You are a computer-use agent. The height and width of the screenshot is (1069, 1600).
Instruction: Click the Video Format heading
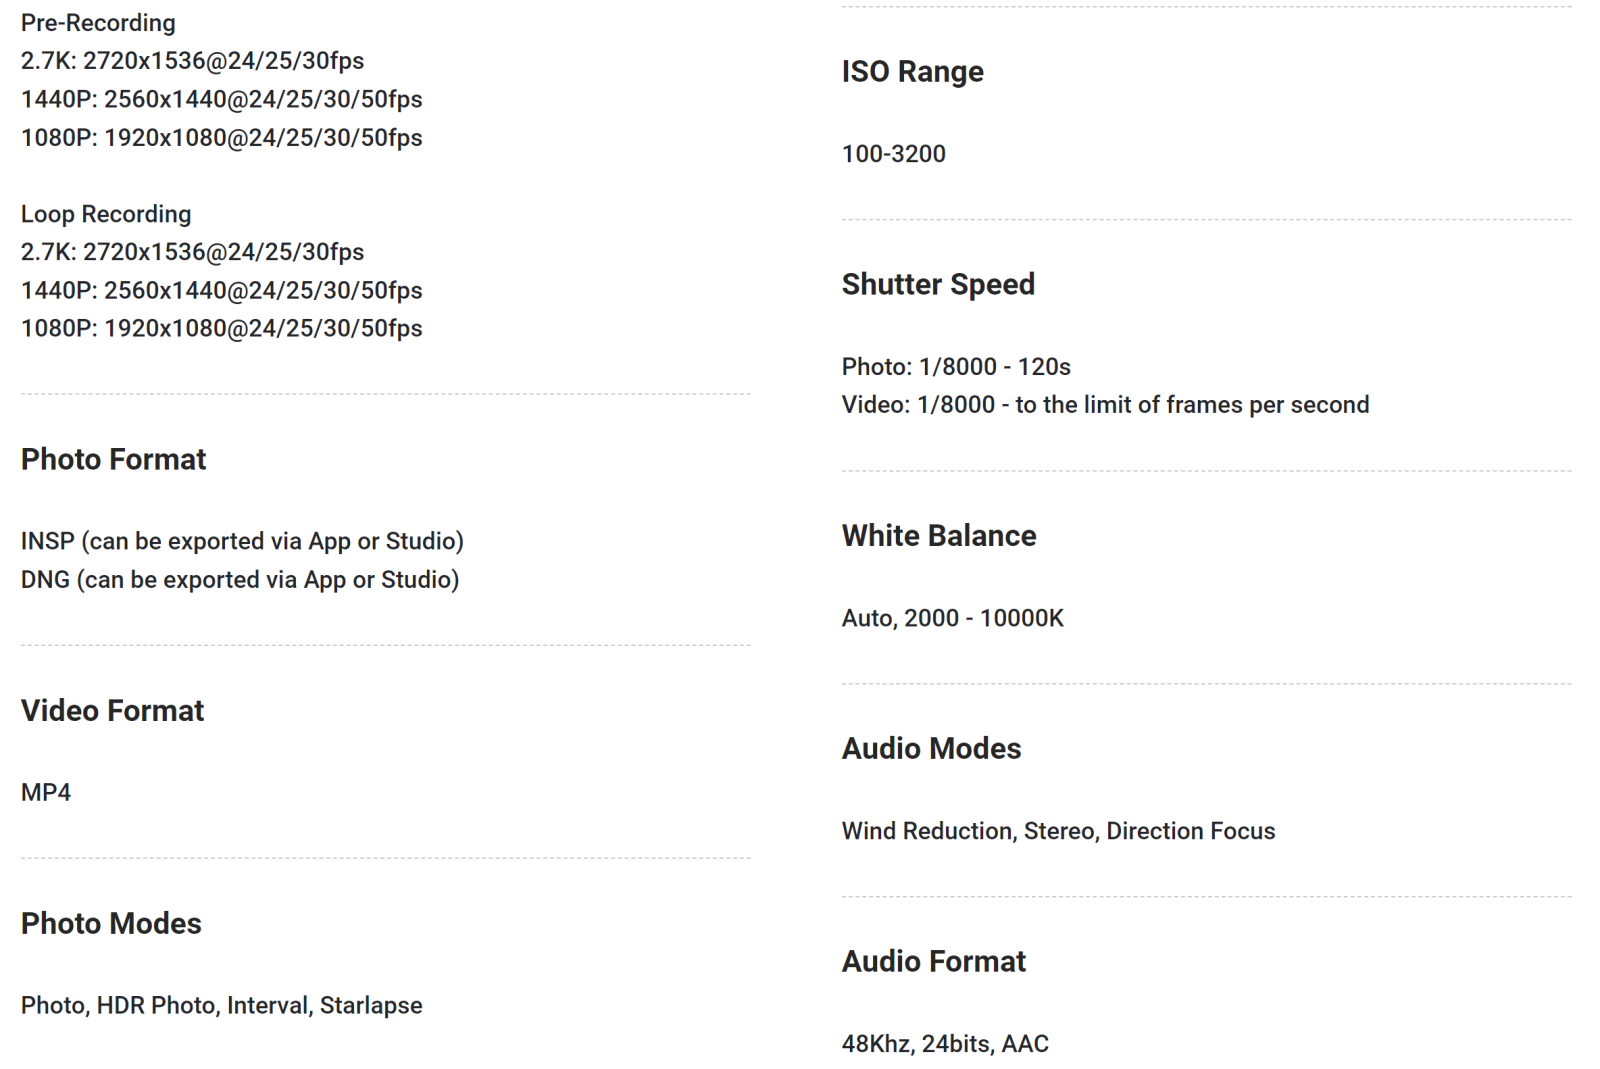click(112, 710)
